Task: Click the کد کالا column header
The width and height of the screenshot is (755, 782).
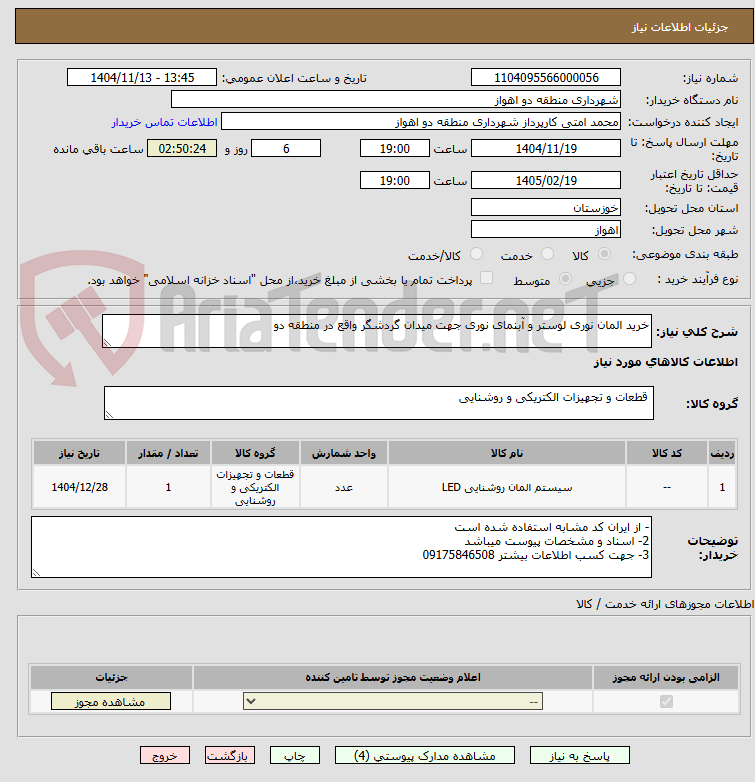Action: 667,453
